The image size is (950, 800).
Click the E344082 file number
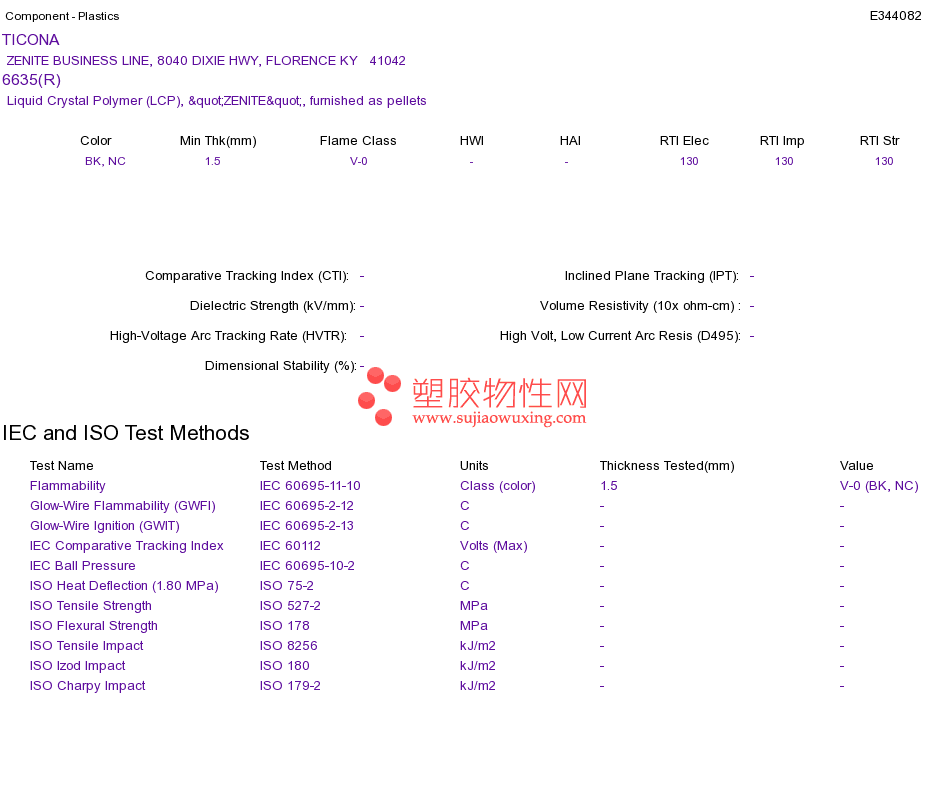point(895,16)
